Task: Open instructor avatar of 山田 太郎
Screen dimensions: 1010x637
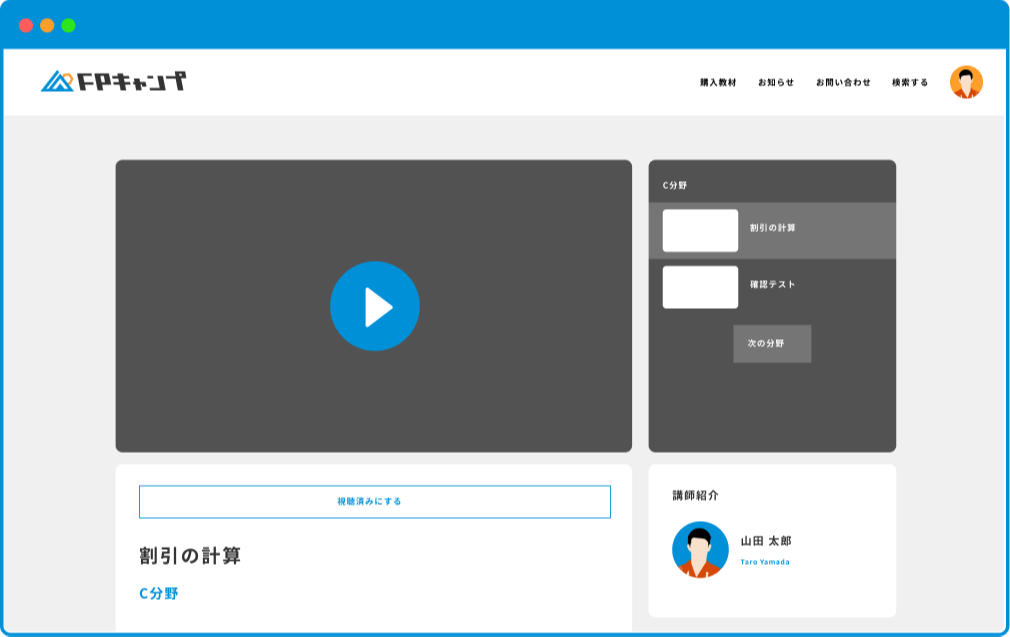Action: [x=700, y=549]
